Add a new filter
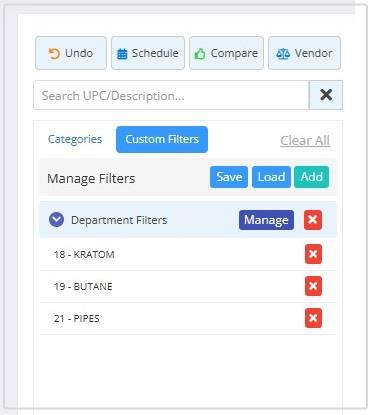Viewport: 370px width, 415px height. tap(312, 177)
